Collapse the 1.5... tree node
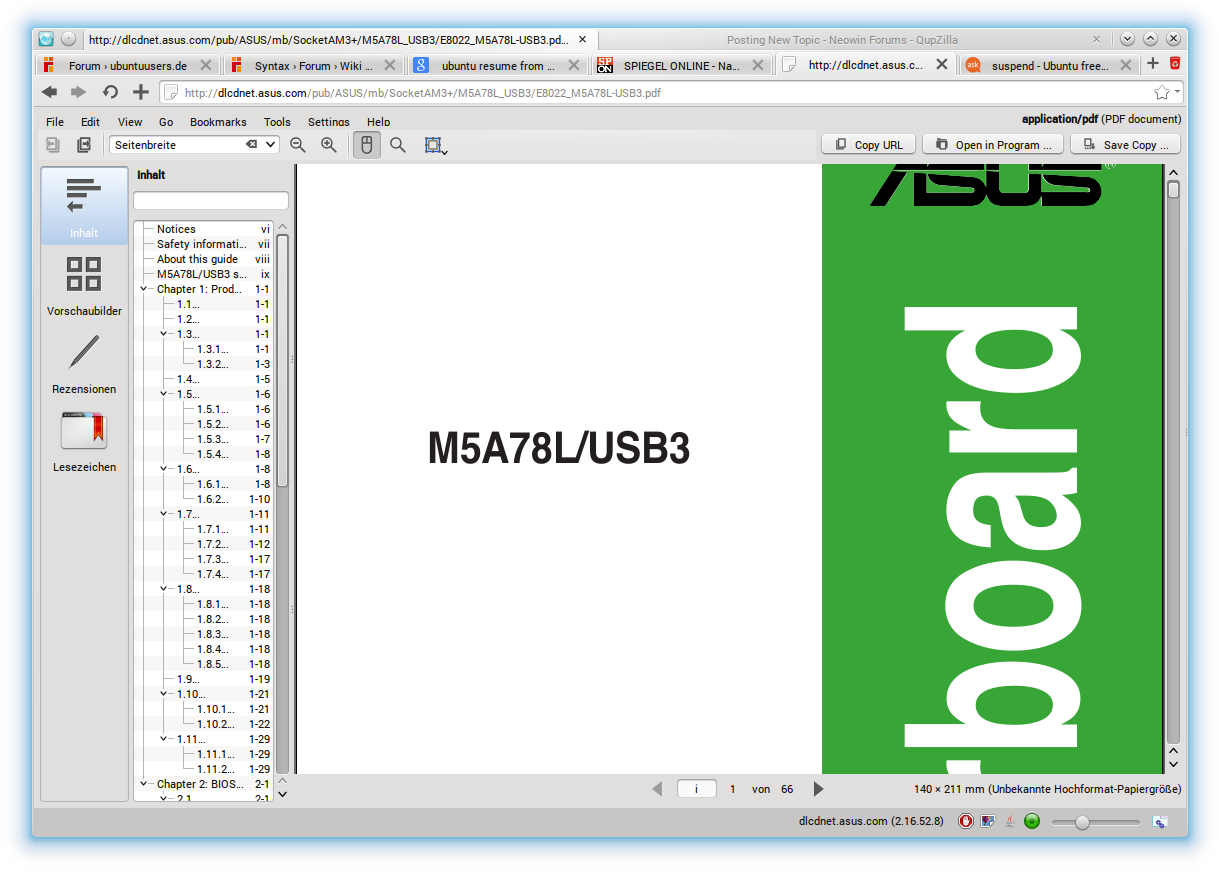 click(165, 394)
